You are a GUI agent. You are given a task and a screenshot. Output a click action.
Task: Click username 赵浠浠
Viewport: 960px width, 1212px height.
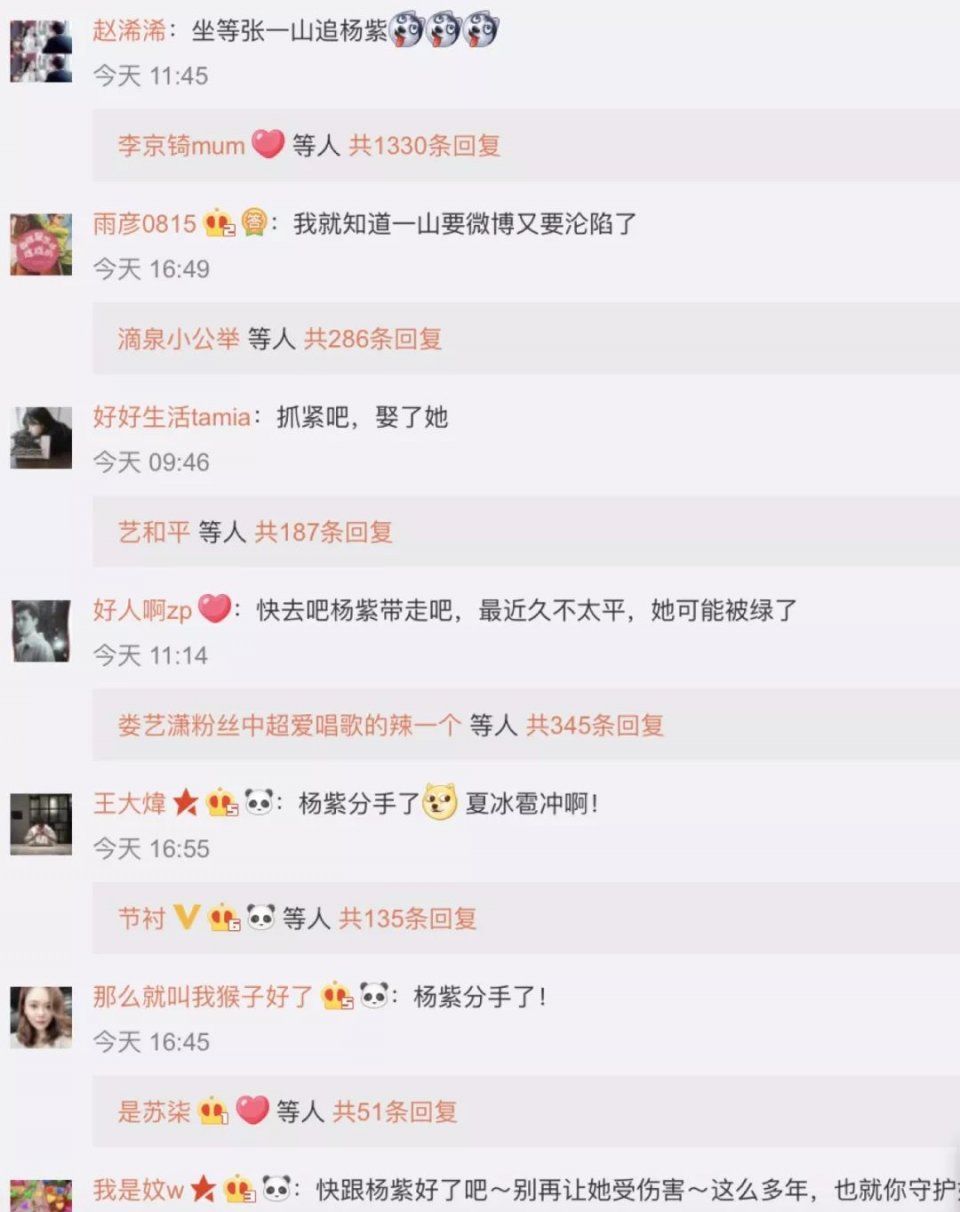(129, 31)
